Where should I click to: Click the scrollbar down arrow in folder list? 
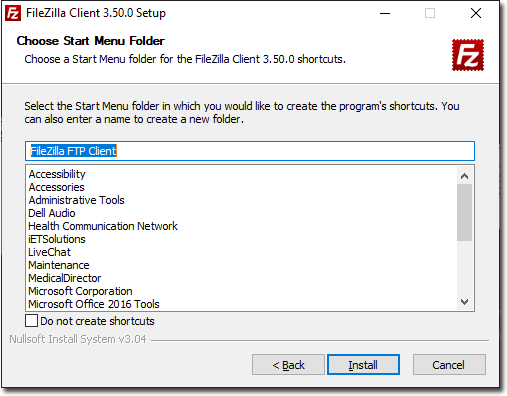pyautogui.click(x=464, y=302)
